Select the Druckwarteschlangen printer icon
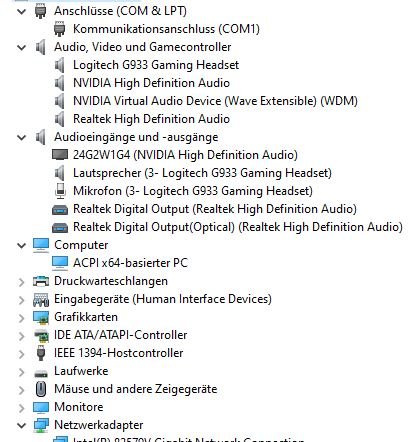Image resolution: width=417 pixels, height=442 pixels. (41, 281)
